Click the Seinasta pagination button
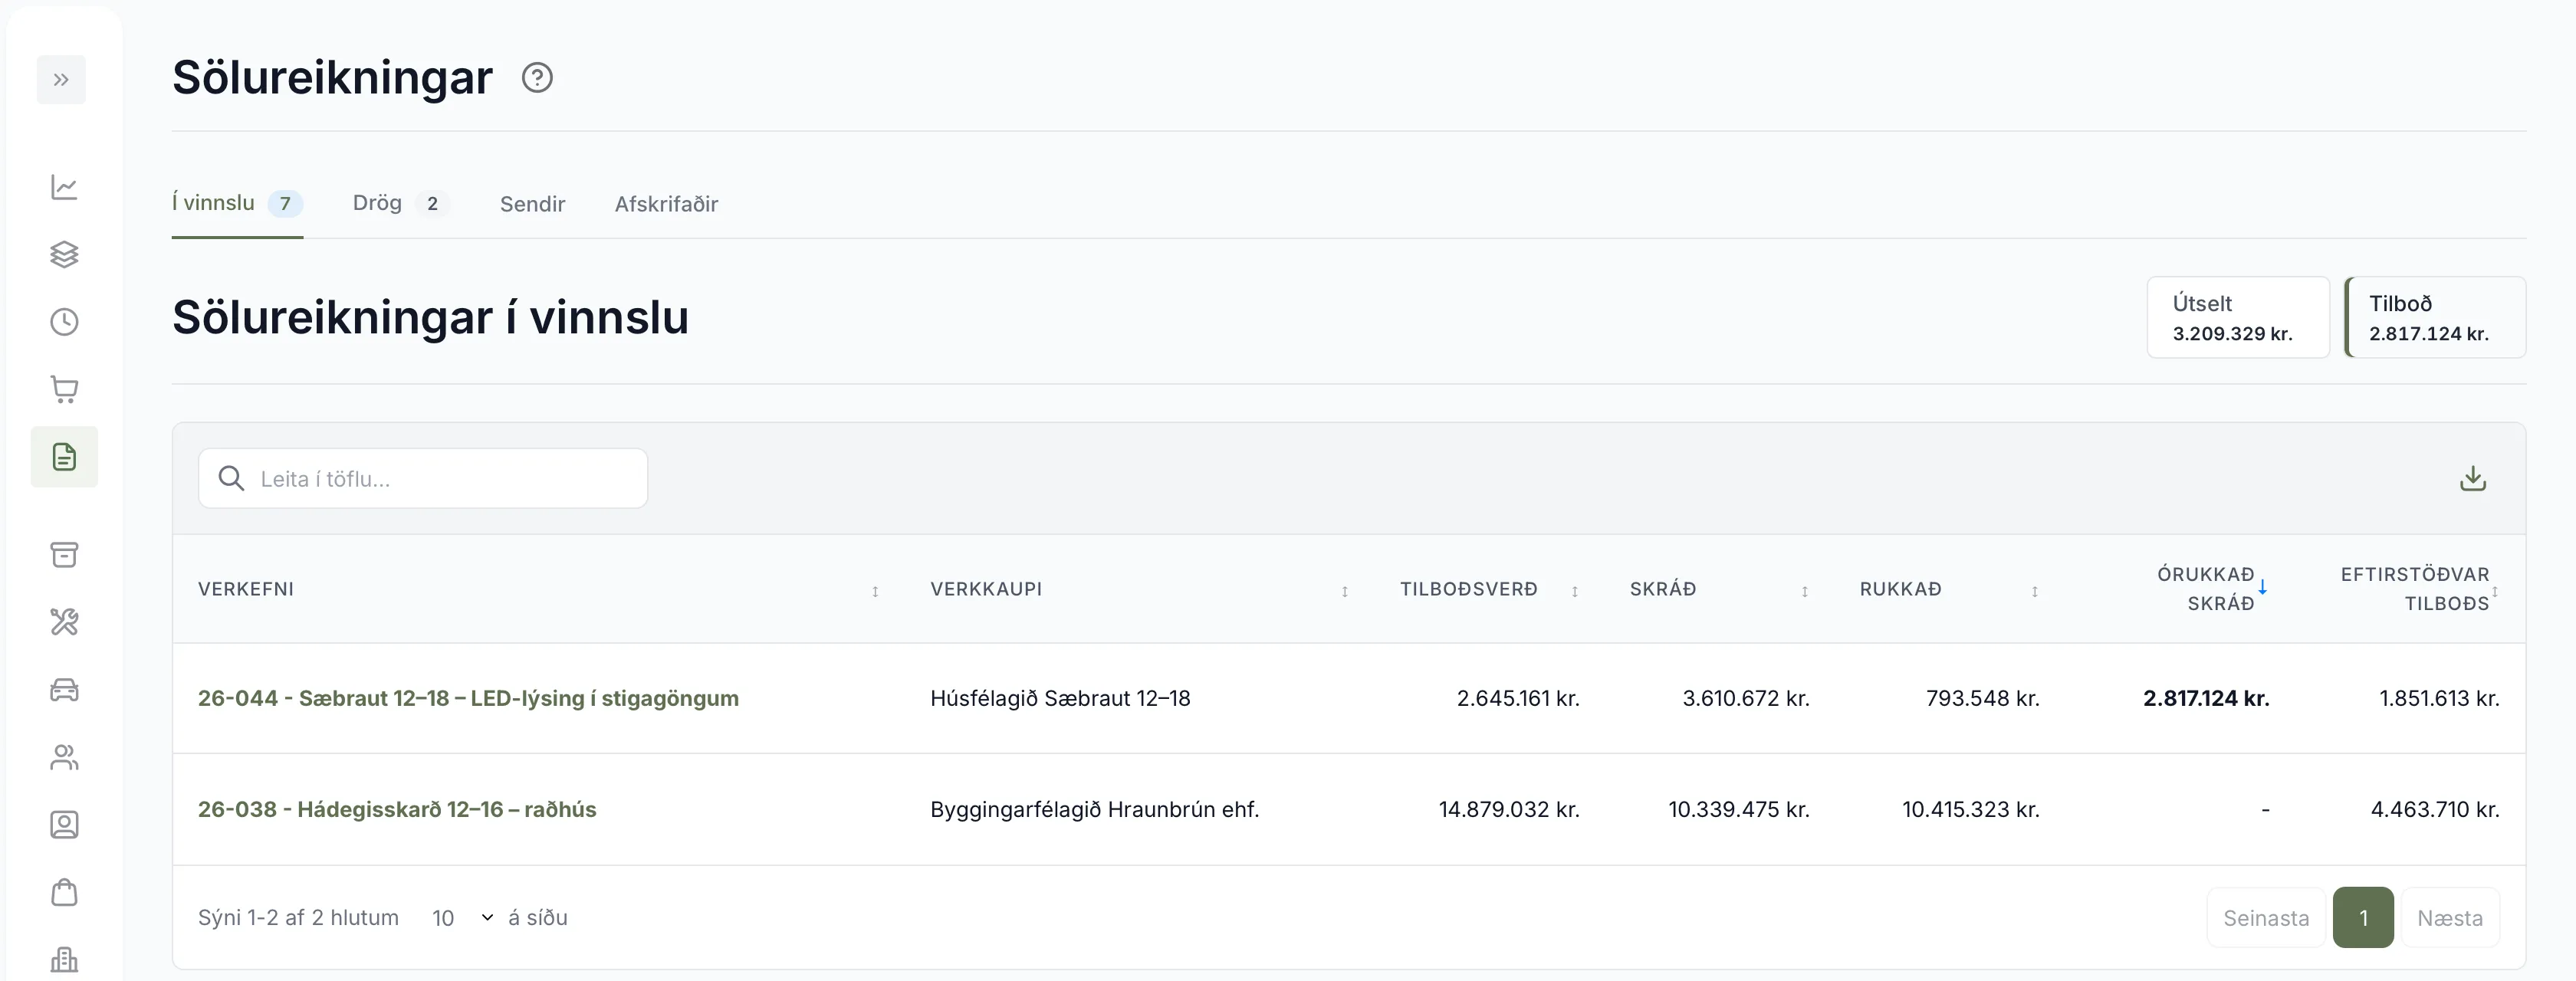Screen dimensions: 2576x981 click(2266, 918)
